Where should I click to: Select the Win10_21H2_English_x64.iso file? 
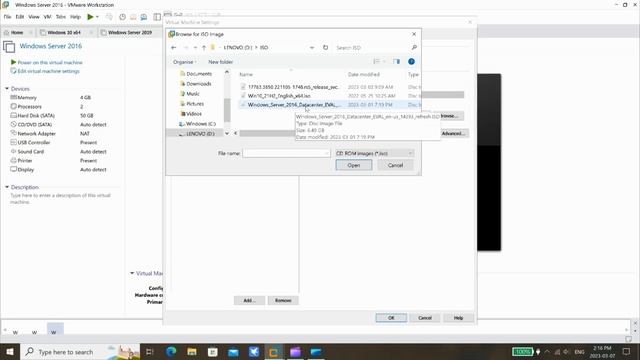point(279,96)
